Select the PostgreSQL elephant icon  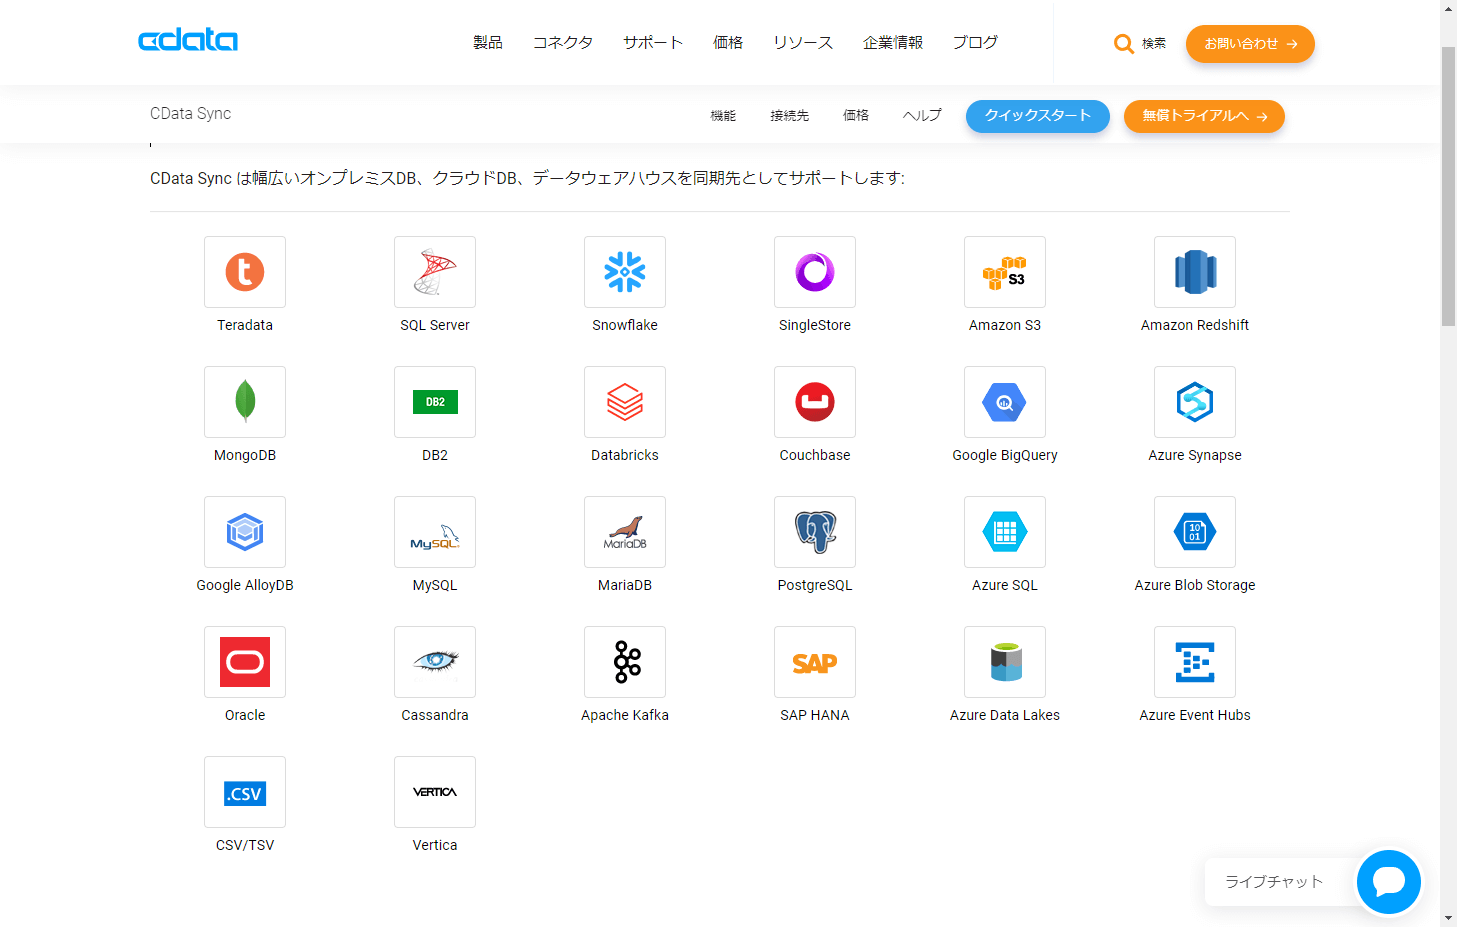tap(815, 532)
